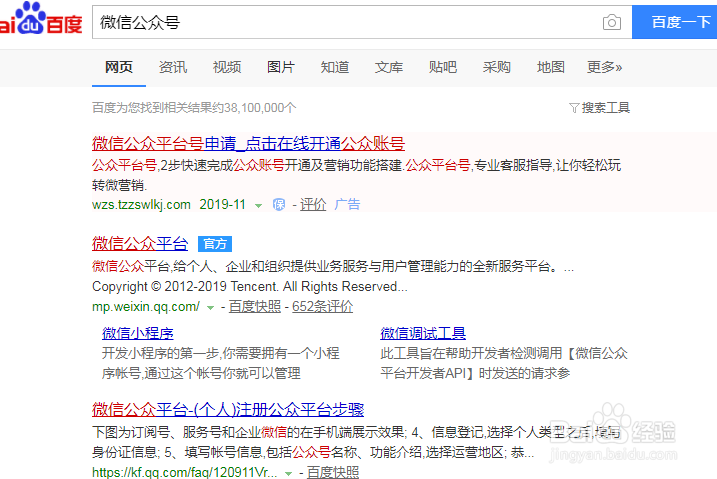The height and width of the screenshot is (479, 717).
Task: Open 搜索工具 search tools
Action: (605, 108)
